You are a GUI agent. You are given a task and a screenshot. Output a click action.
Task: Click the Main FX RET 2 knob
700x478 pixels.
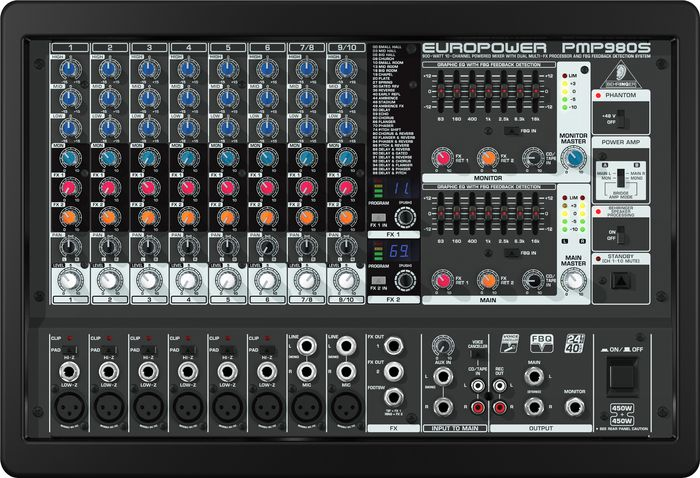pyautogui.click(x=488, y=280)
